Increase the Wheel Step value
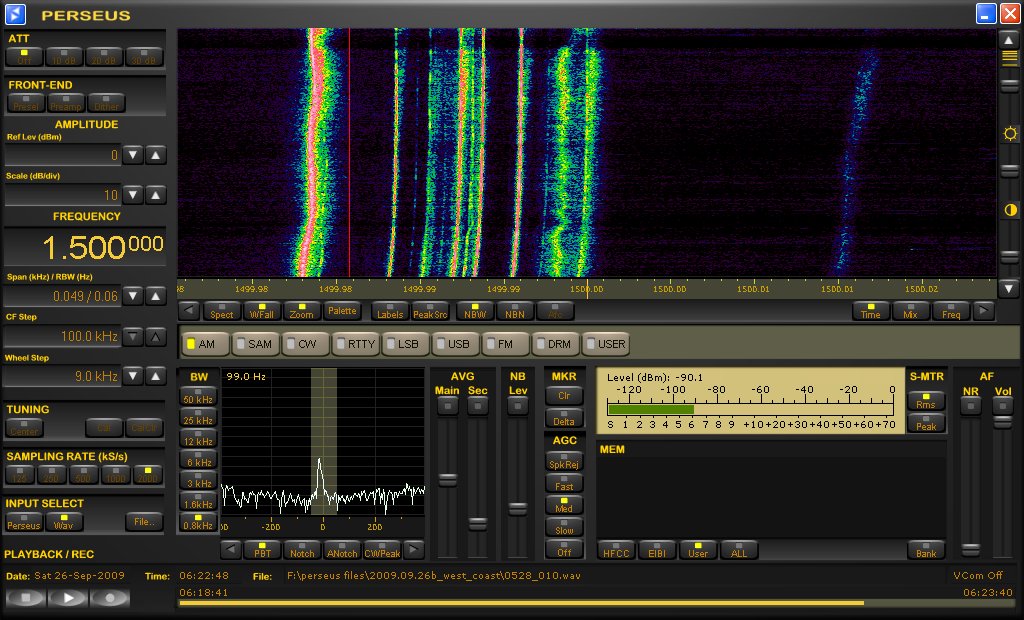 pos(155,376)
